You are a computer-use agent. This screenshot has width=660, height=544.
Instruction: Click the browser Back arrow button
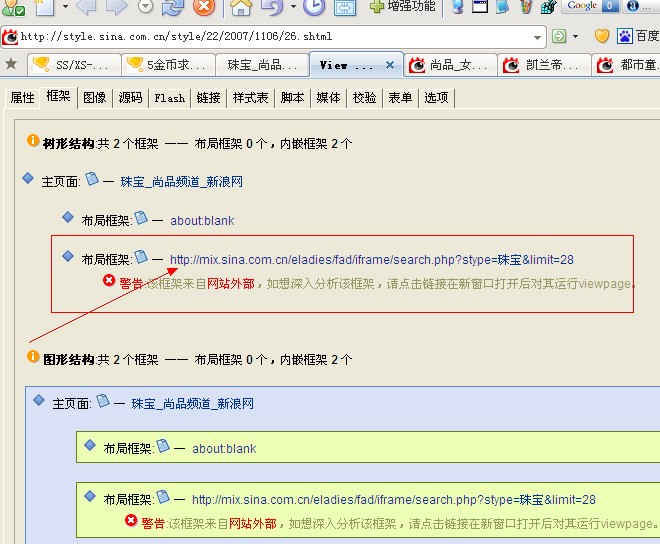click(x=87, y=6)
